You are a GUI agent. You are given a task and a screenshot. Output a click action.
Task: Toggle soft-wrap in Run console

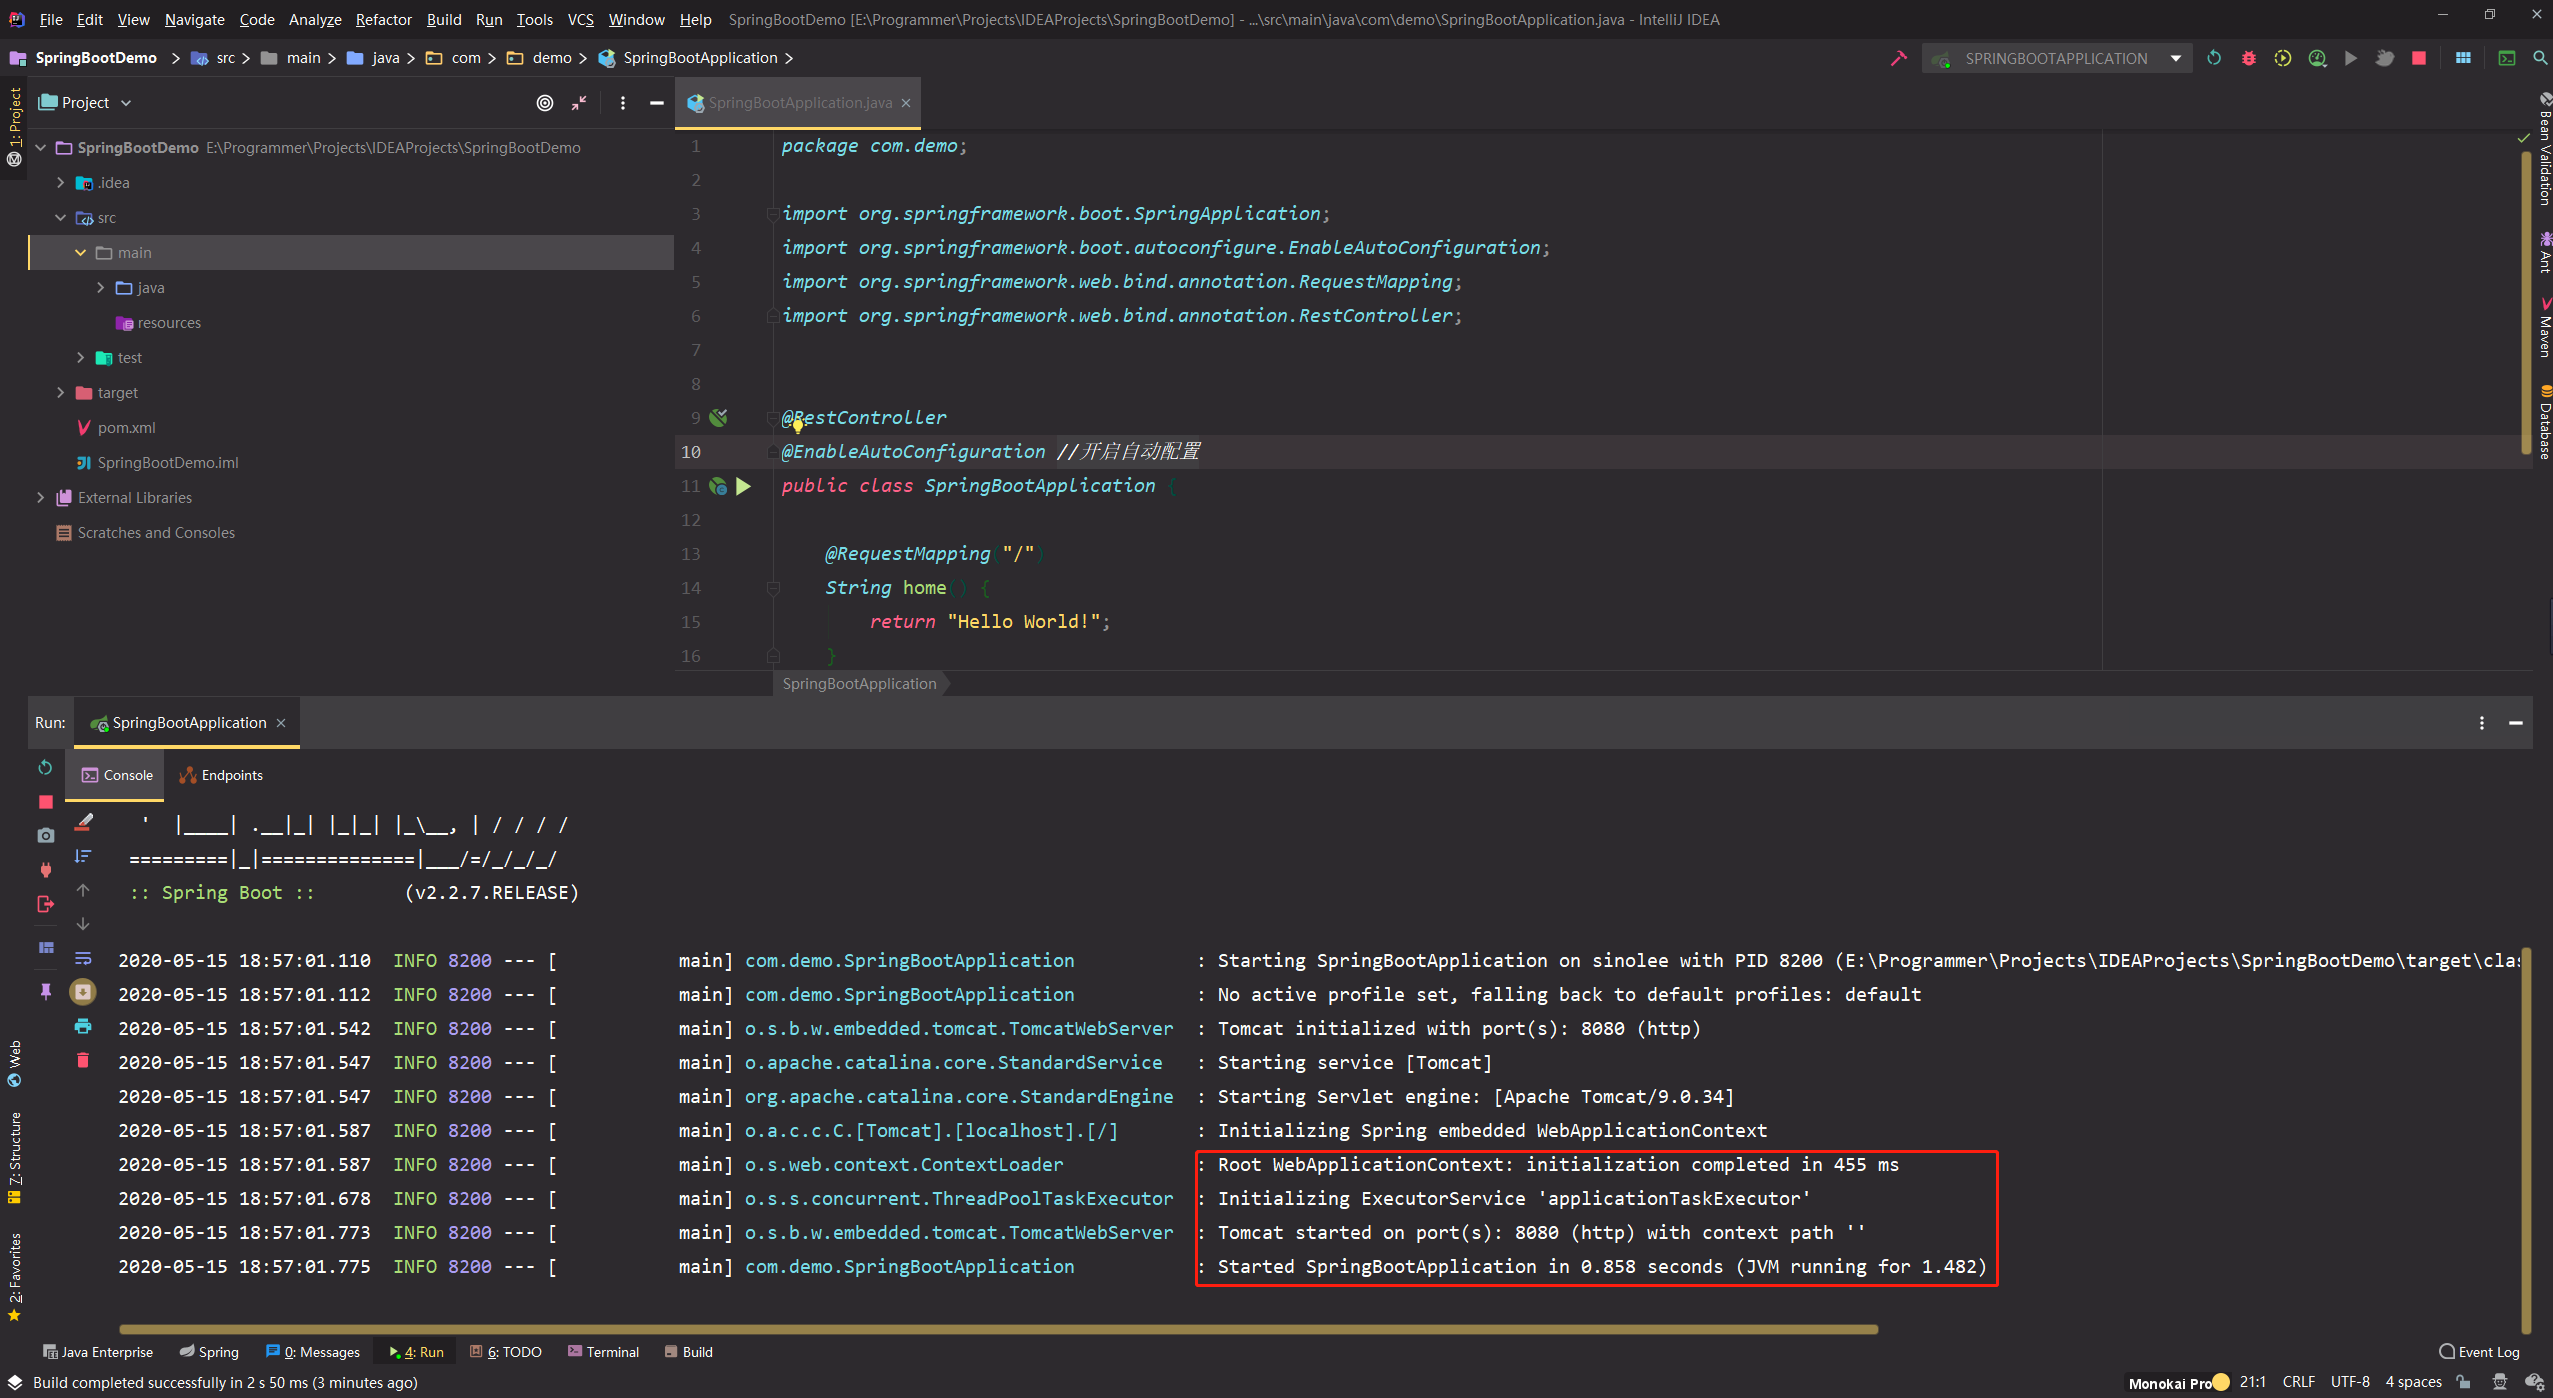coord(83,958)
